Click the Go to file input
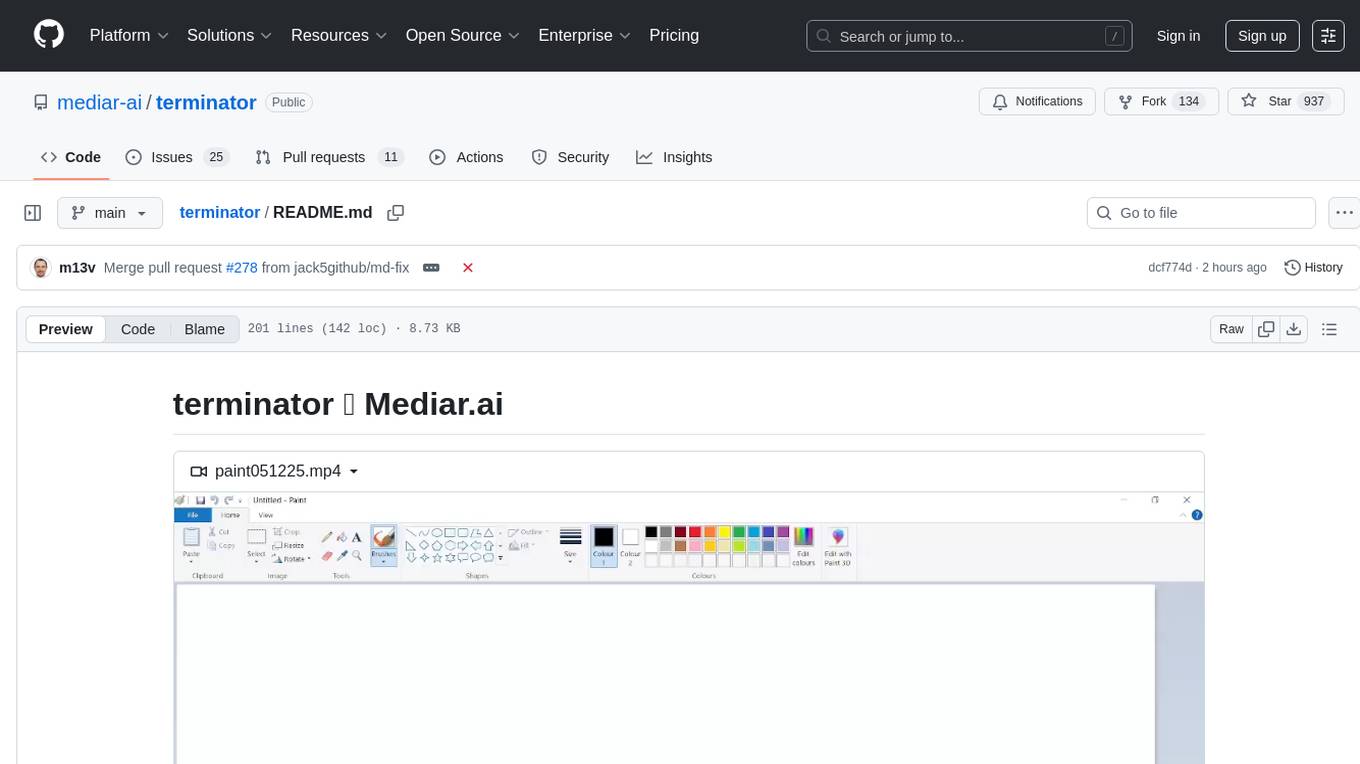 pos(1201,213)
